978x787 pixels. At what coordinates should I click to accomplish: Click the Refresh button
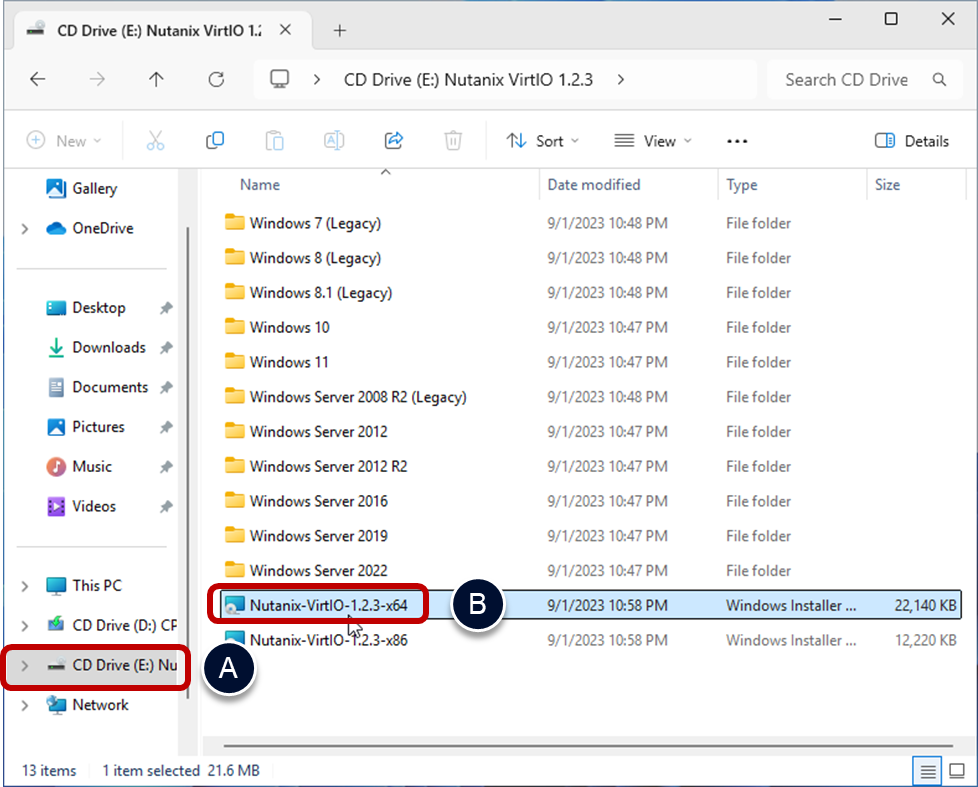coord(216,80)
